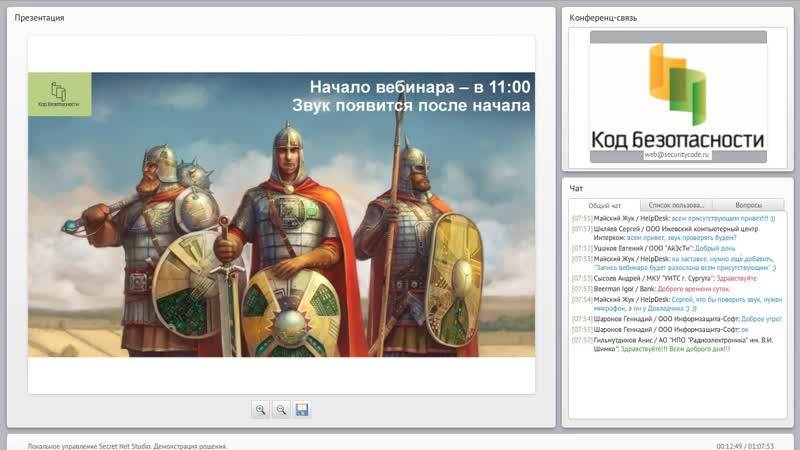Select Шаронов Геннадий 'ок' message
Image resolution: width=800 pixels, height=450 pixels.
660,330
